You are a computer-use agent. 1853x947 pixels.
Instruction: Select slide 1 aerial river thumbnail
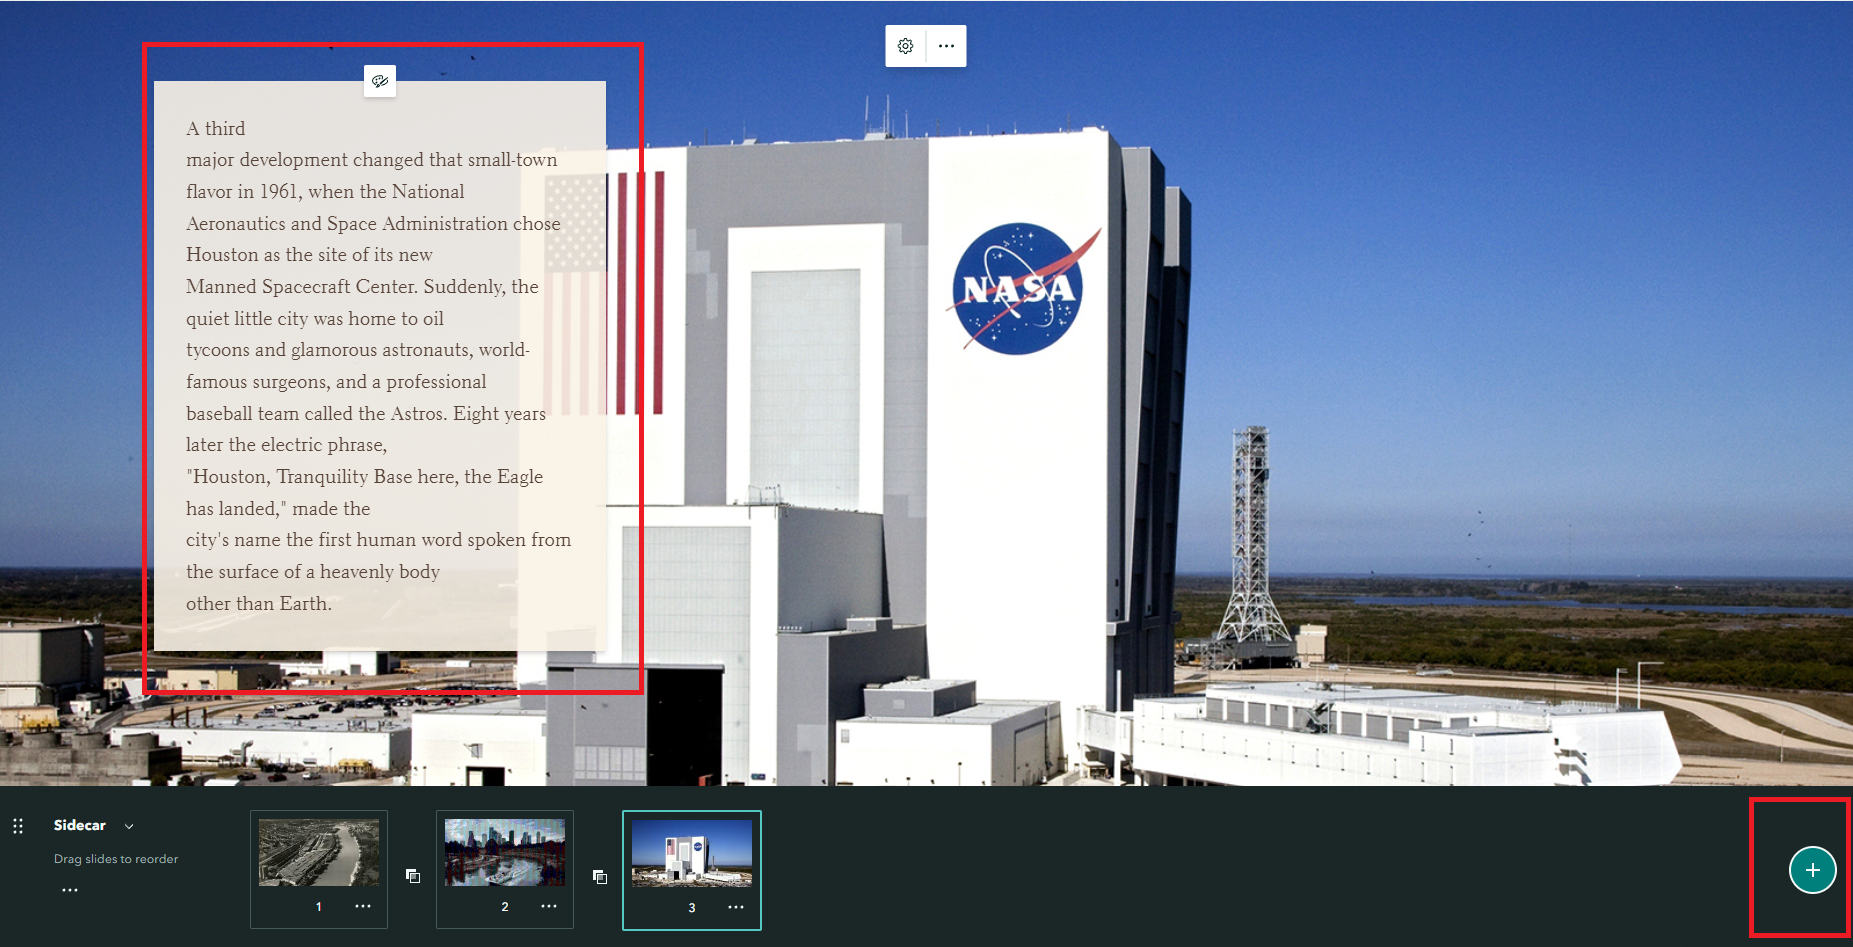[x=318, y=852]
